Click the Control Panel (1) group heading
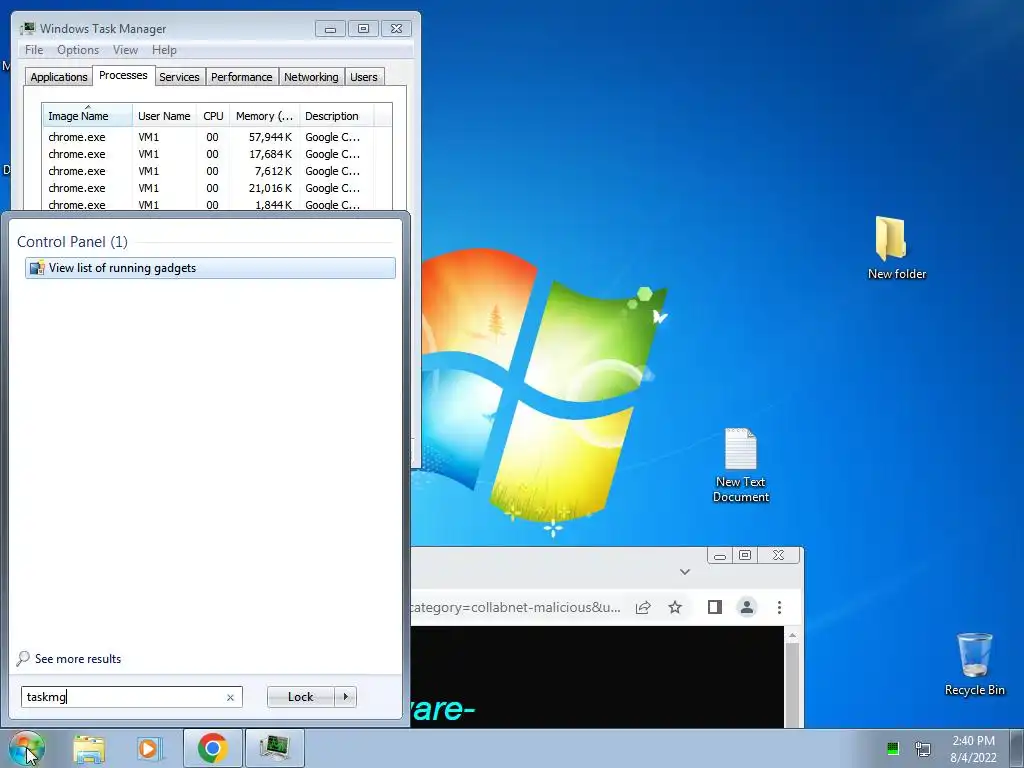The width and height of the screenshot is (1024, 768). coord(72,242)
